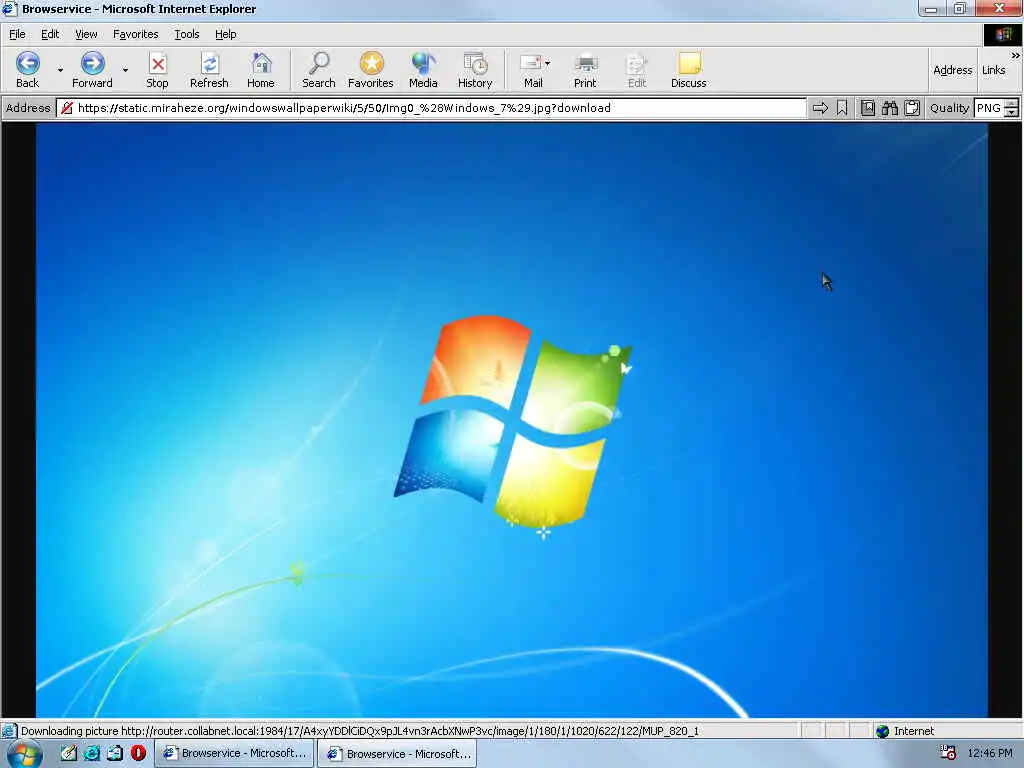This screenshot has width=1024, height=768.
Task: Stop the page from loading
Action: (x=157, y=70)
